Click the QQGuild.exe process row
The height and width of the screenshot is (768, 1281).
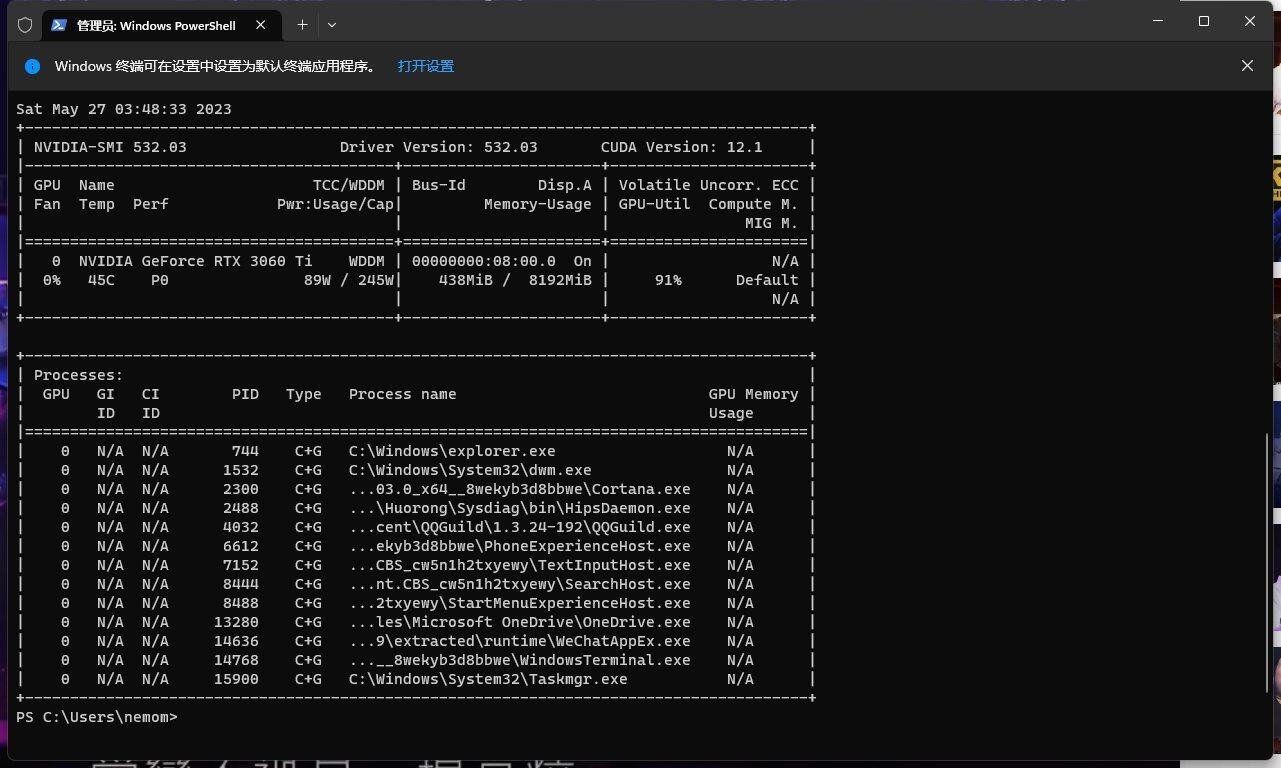click(416, 527)
